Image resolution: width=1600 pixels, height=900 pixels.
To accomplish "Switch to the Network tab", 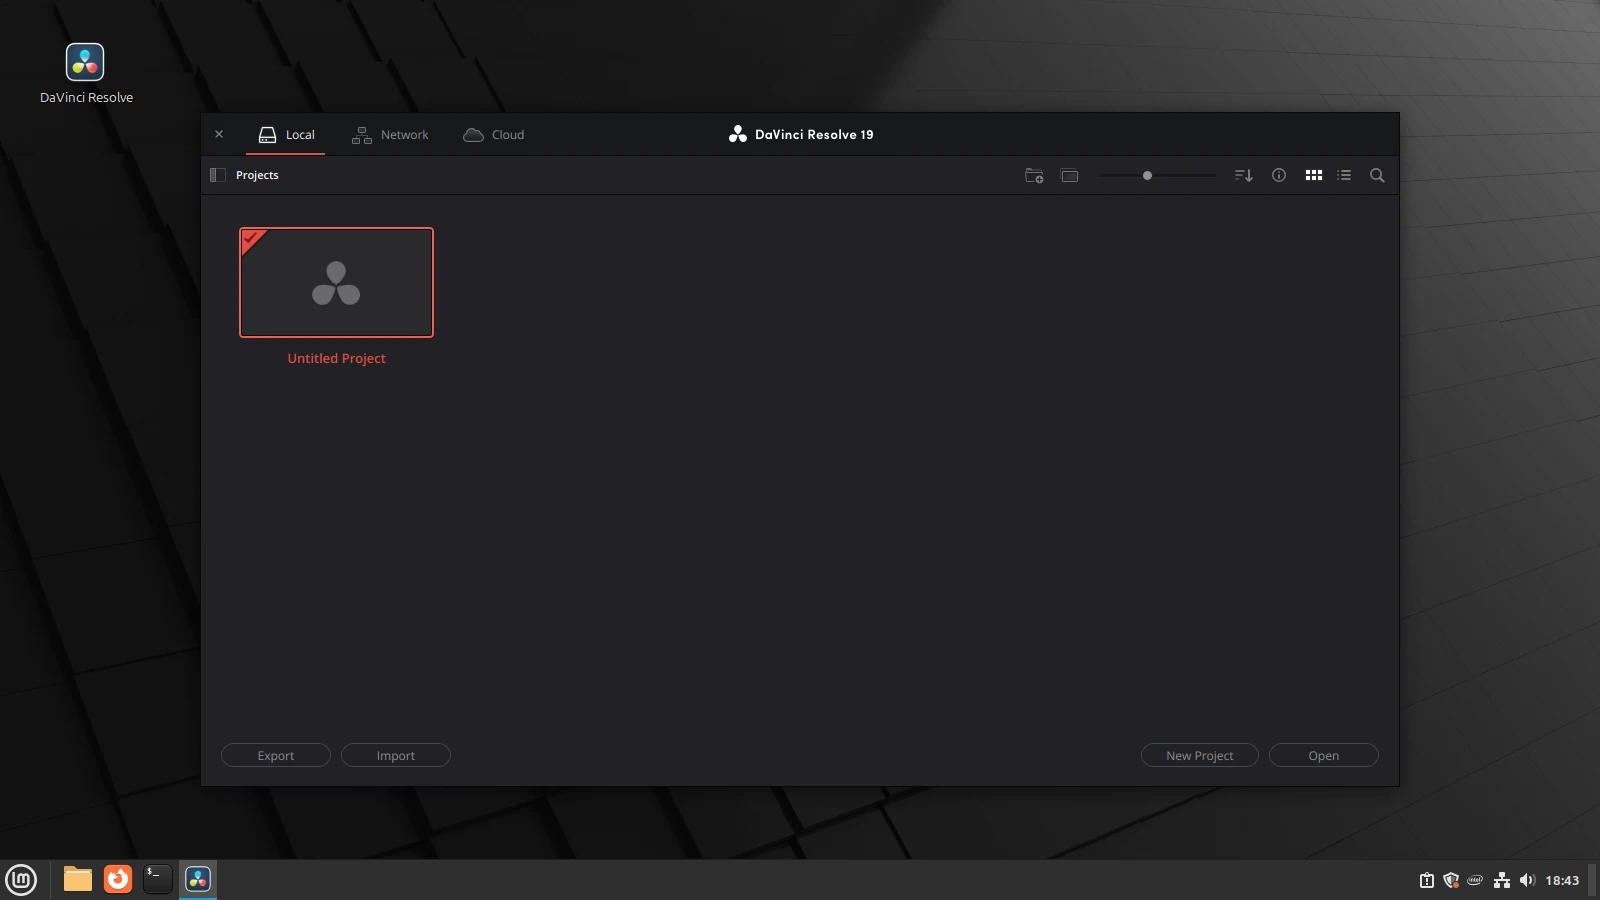I will (x=390, y=135).
